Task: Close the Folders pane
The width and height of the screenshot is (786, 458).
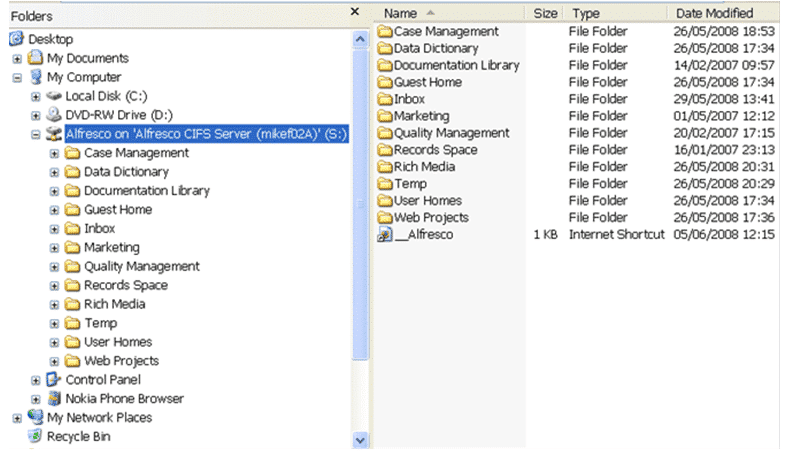Action: (x=355, y=12)
